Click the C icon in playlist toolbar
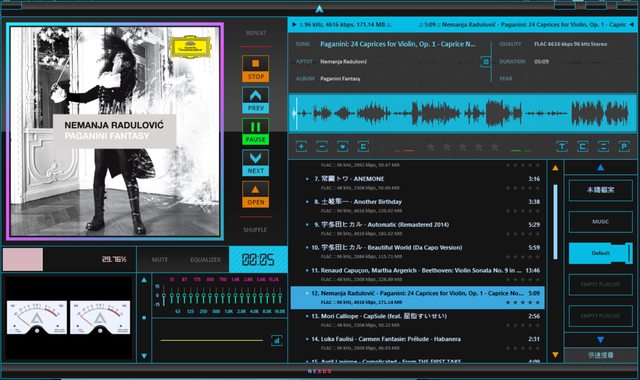The width and height of the screenshot is (640, 380). click(x=582, y=146)
